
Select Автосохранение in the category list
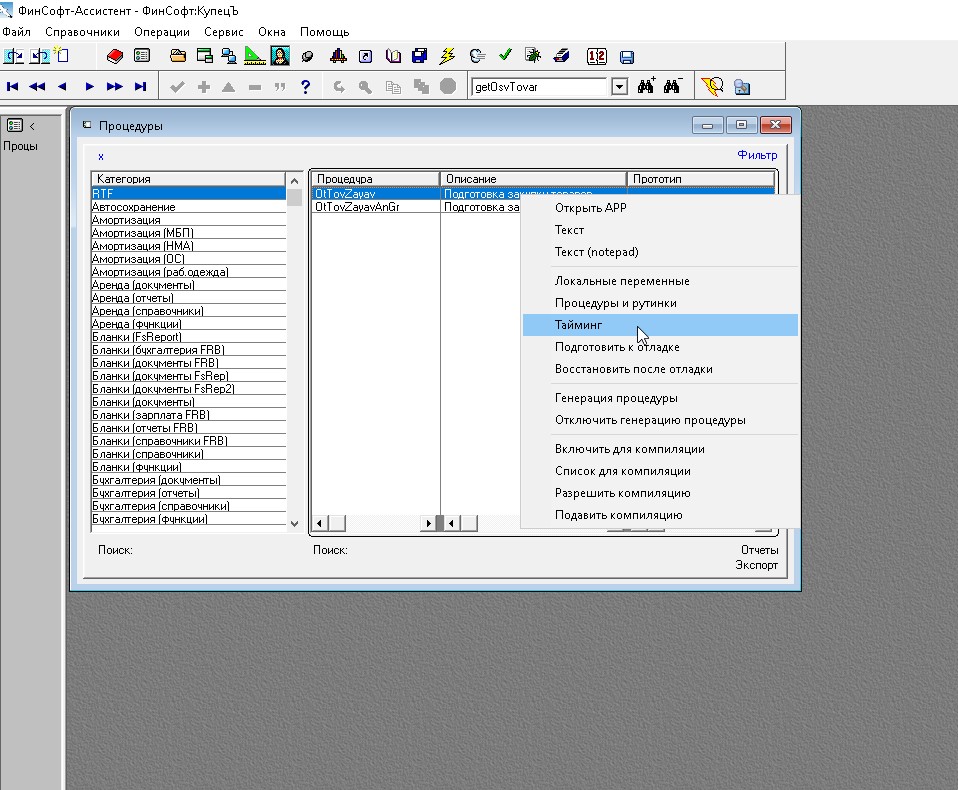coord(134,207)
